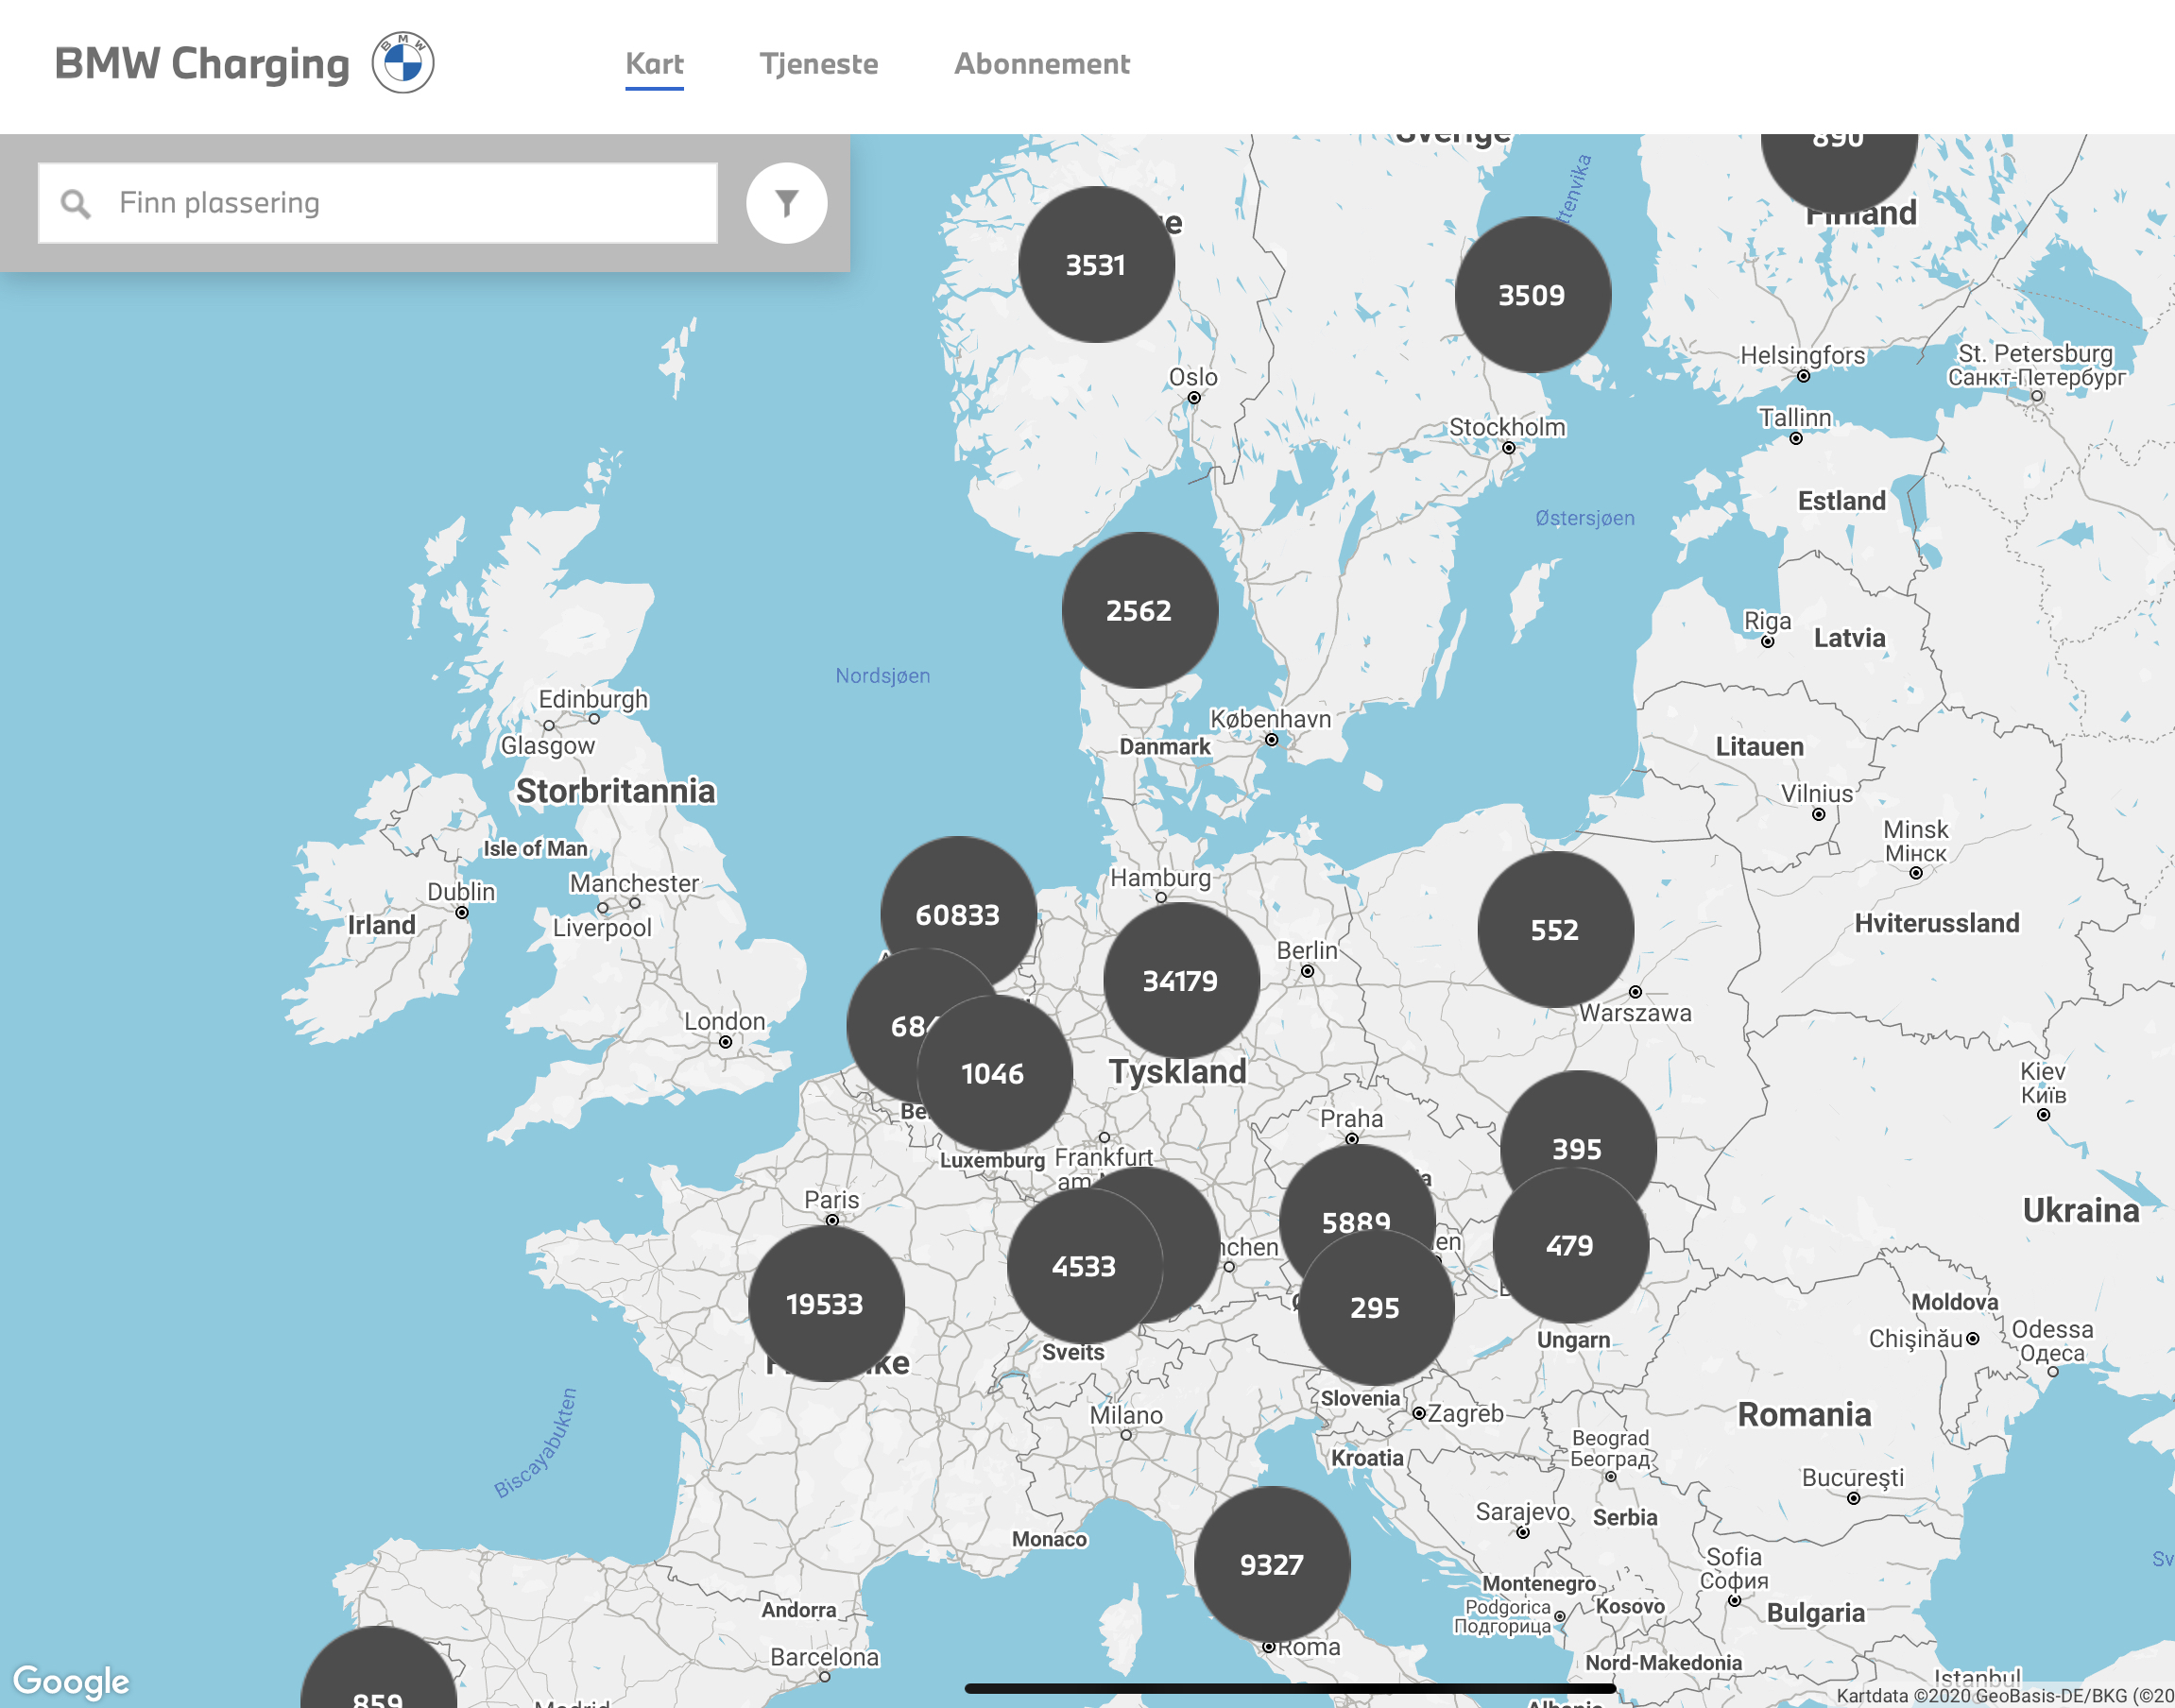Select the 5889 cluster below Praha

click(1357, 1200)
